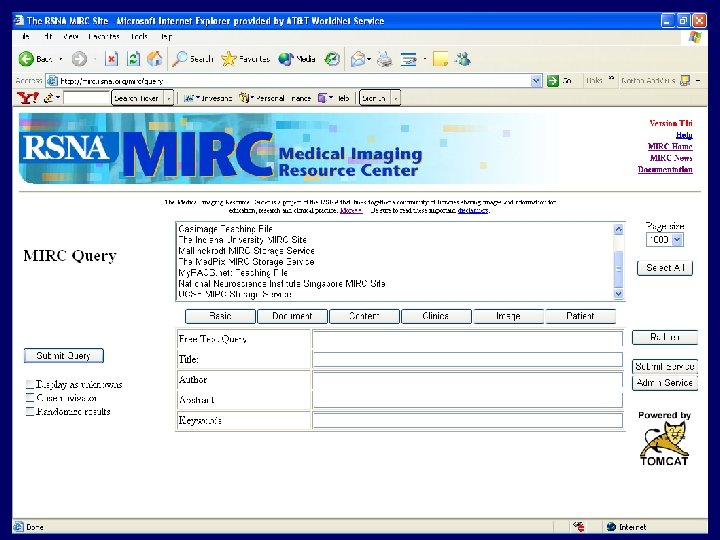Click the Refresh page icon

[133, 59]
